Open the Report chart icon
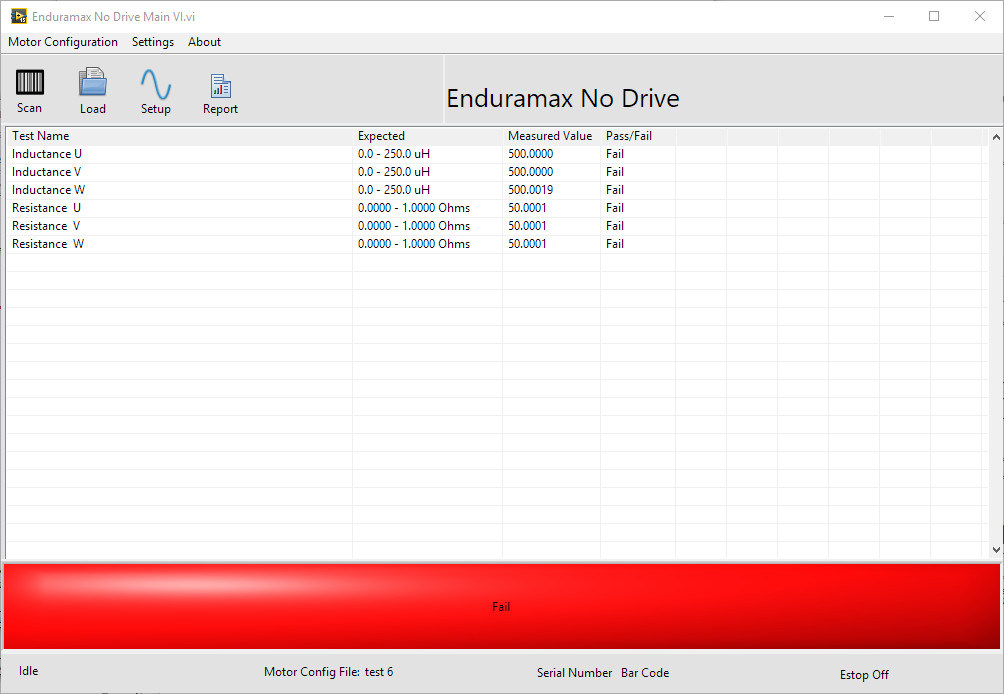The height and width of the screenshot is (694, 1004). coord(220,86)
